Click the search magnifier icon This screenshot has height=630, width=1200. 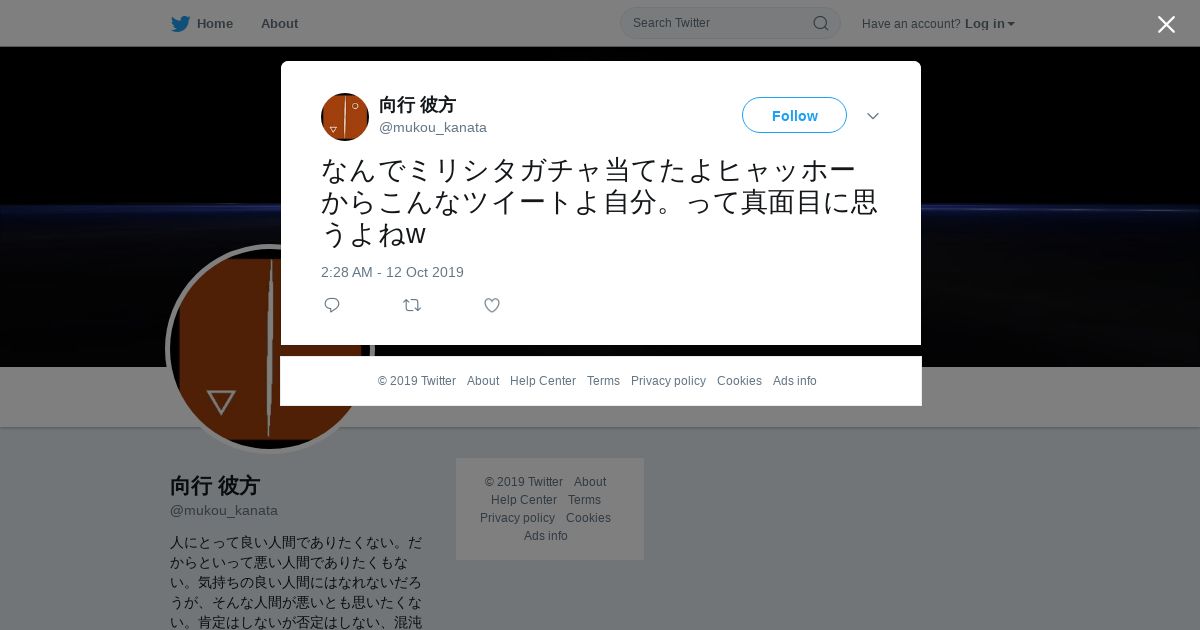click(x=820, y=23)
